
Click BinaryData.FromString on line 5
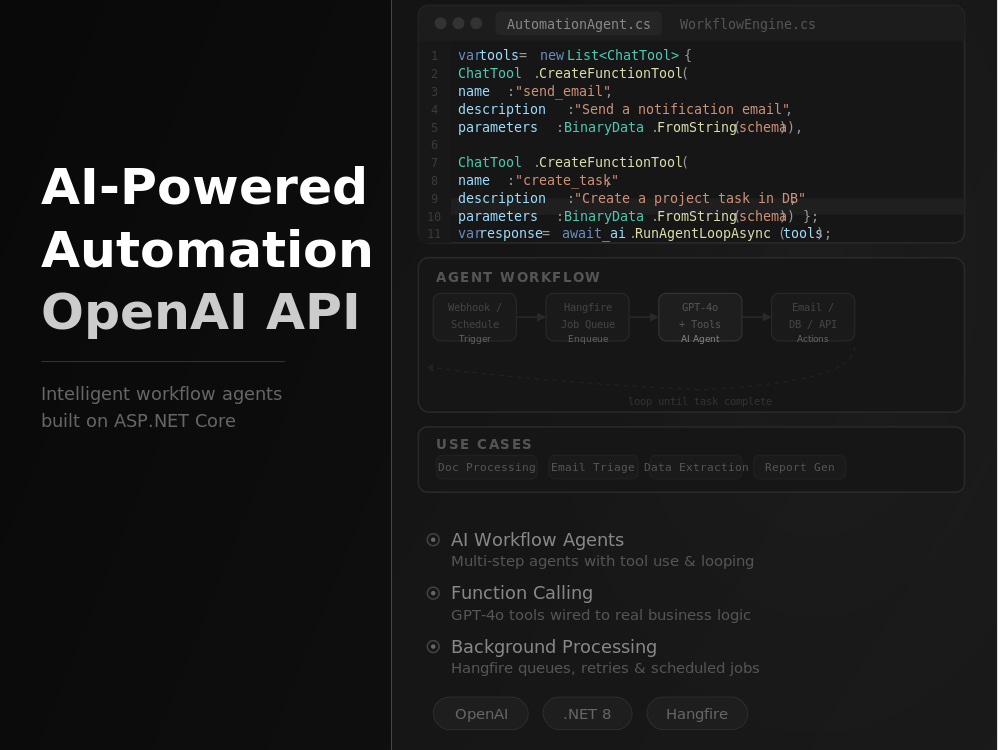[x=650, y=128]
